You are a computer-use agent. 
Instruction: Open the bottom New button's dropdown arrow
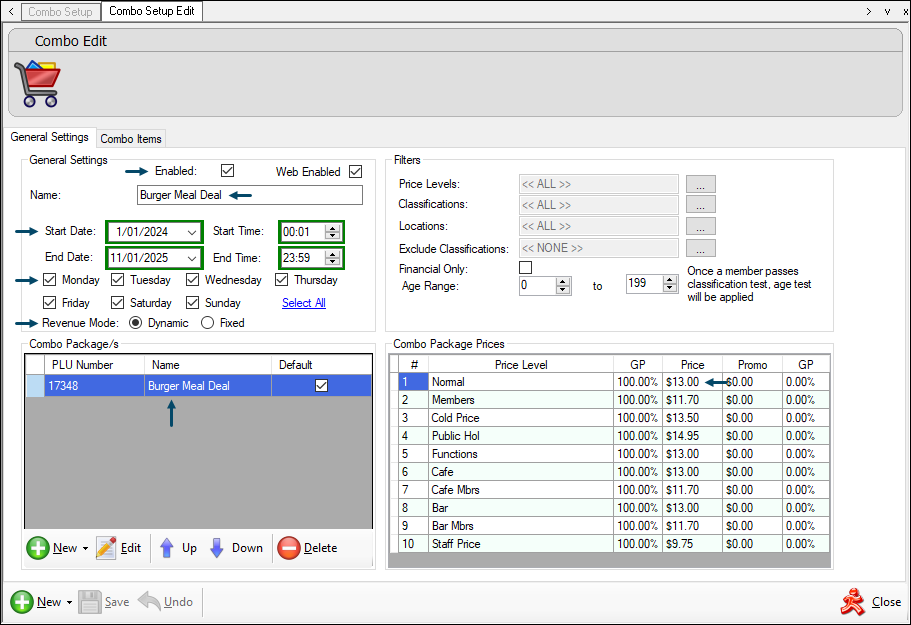pos(68,603)
